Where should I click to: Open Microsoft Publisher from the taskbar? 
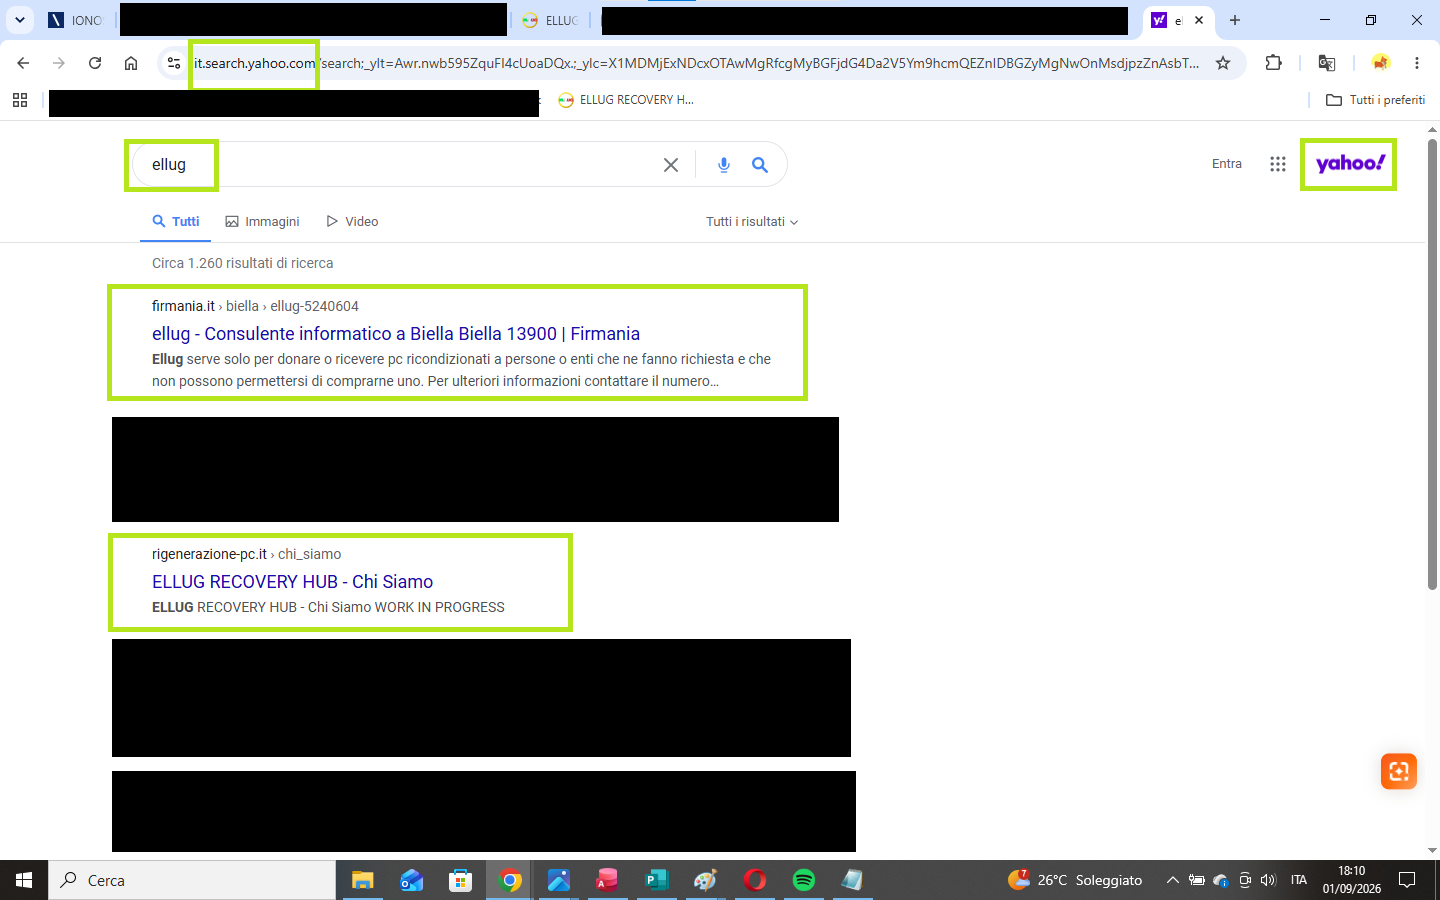pos(657,880)
